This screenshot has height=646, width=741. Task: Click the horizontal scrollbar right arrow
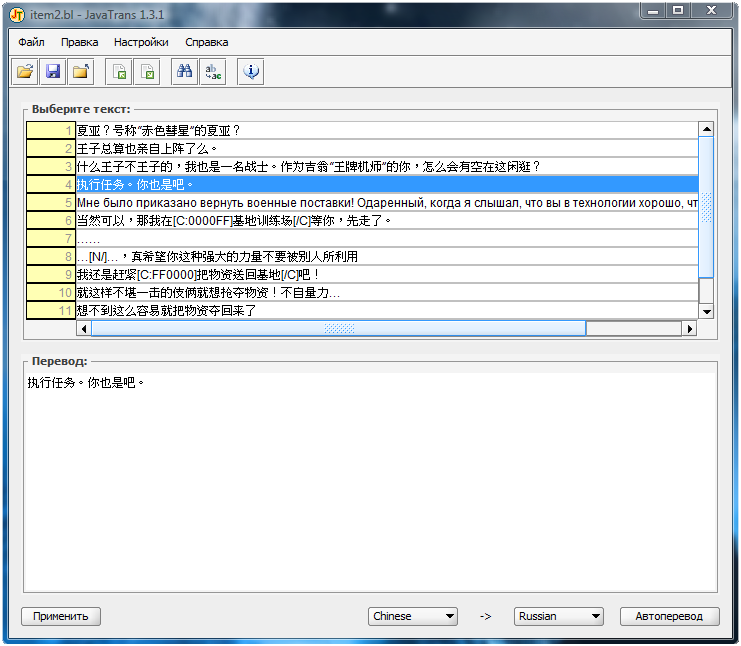[688, 328]
